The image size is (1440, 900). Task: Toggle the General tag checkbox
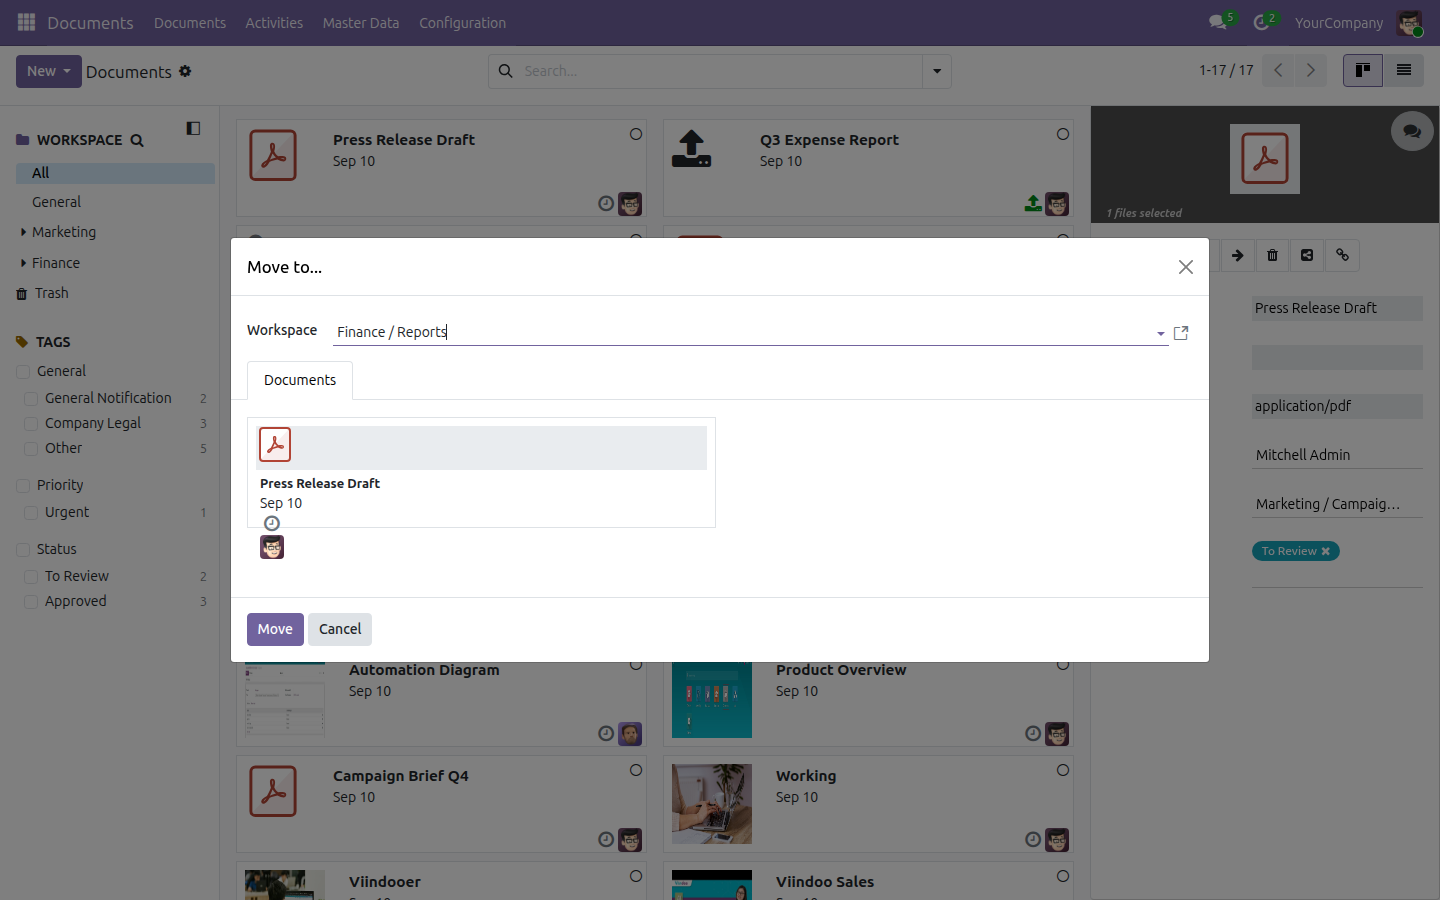coord(23,372)
